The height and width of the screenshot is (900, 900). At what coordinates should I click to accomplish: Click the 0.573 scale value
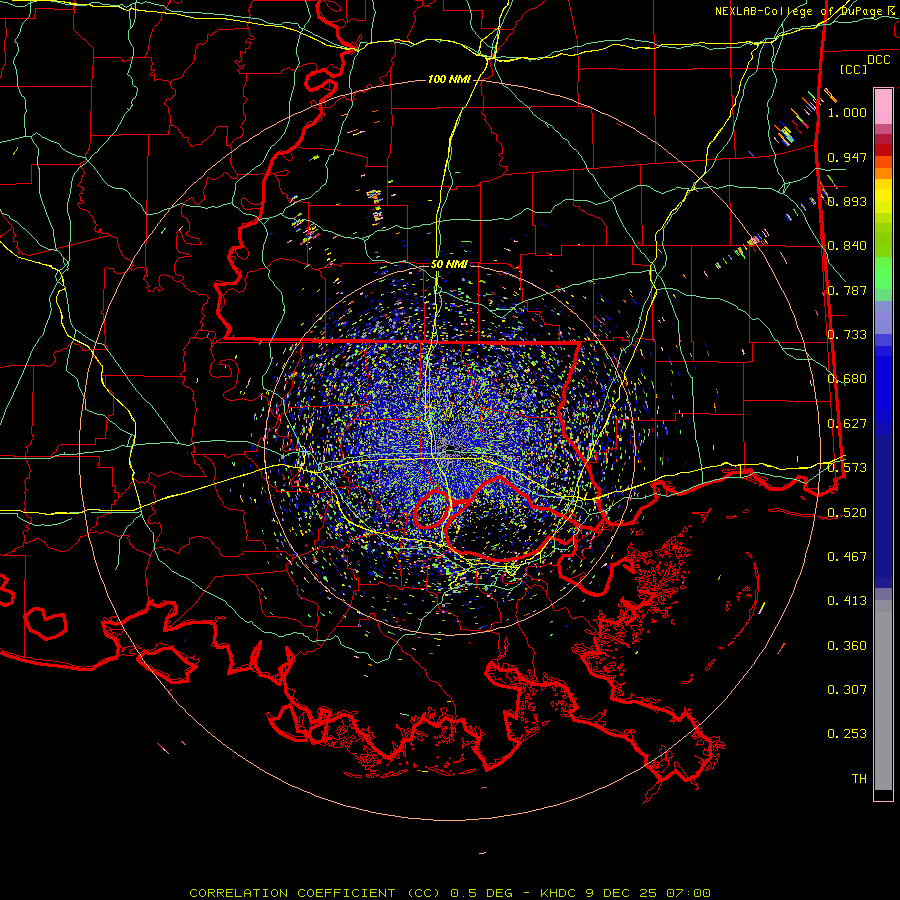[x=847, y=468]
